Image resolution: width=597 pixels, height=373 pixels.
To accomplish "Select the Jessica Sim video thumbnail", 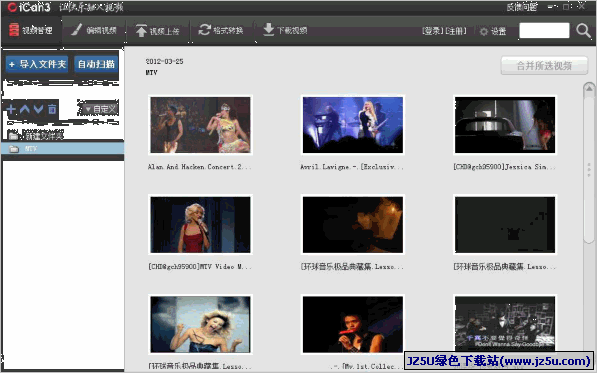I will tap(505, 125).
